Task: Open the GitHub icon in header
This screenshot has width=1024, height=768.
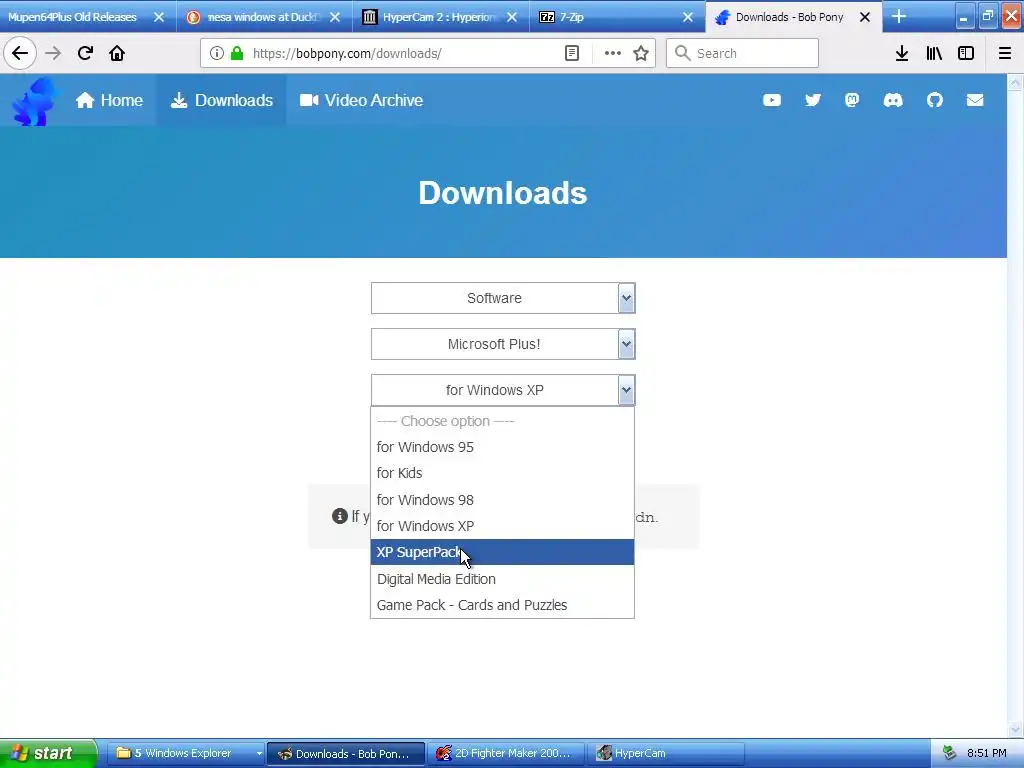Action: click(x=935, y=100)
